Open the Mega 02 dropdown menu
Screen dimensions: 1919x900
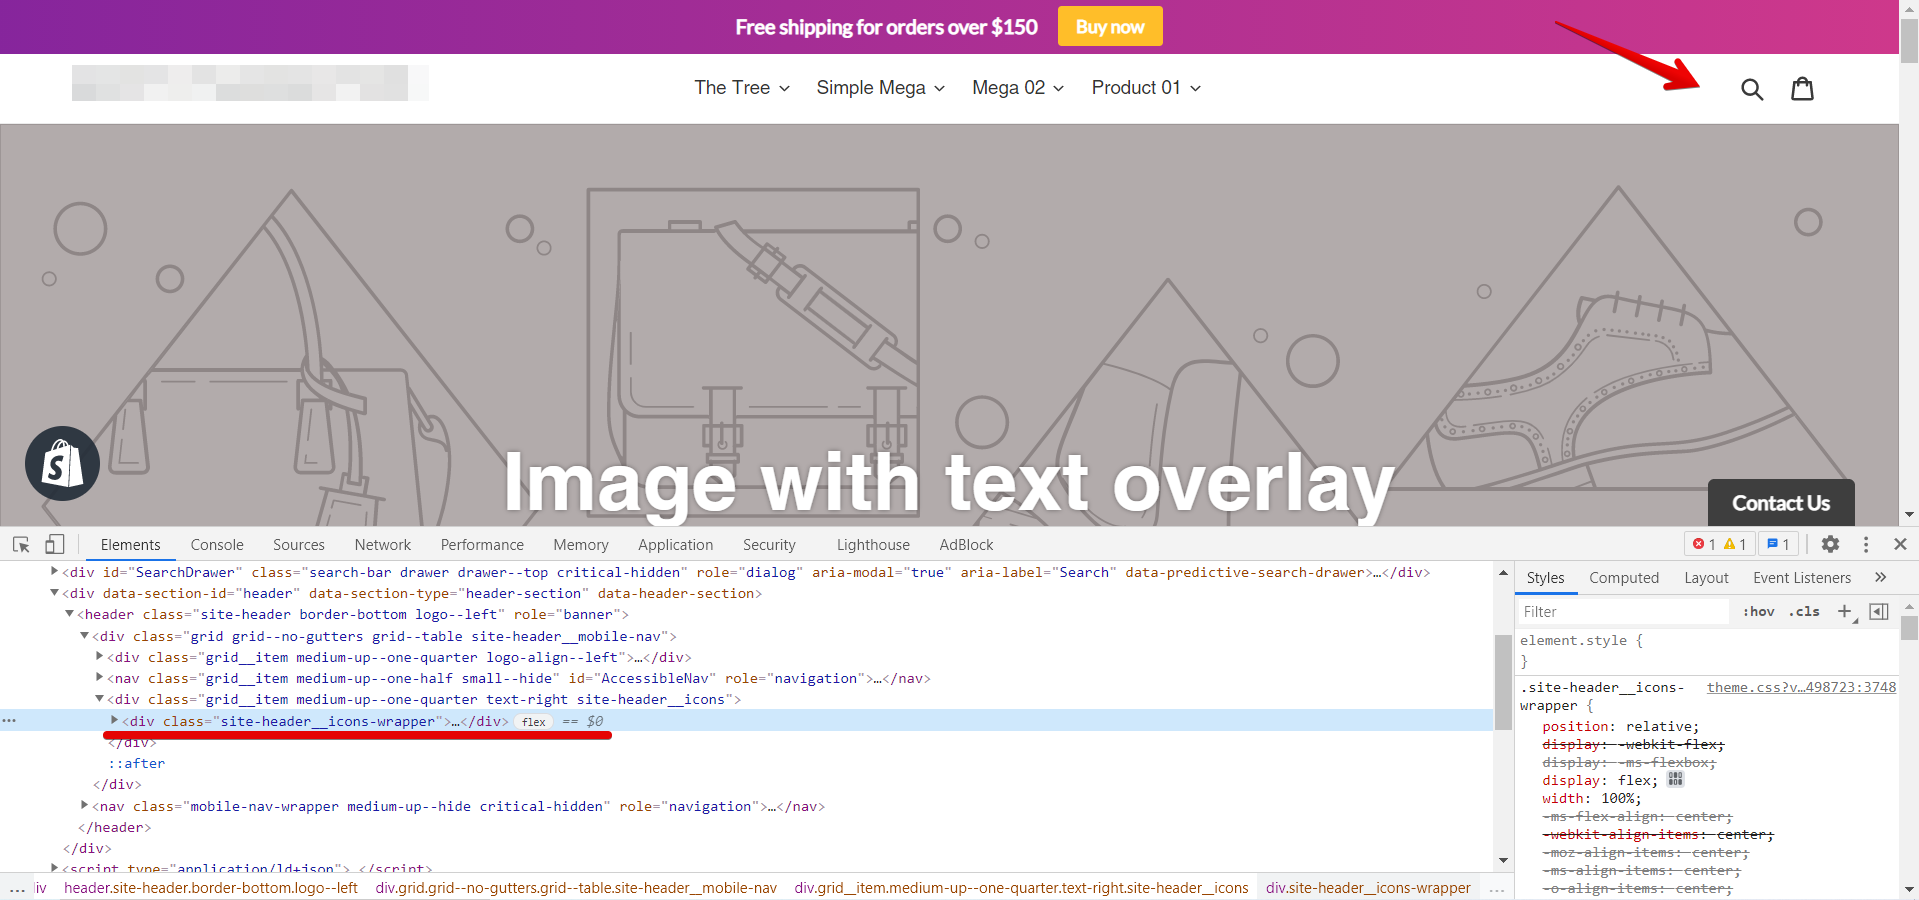1018,88
